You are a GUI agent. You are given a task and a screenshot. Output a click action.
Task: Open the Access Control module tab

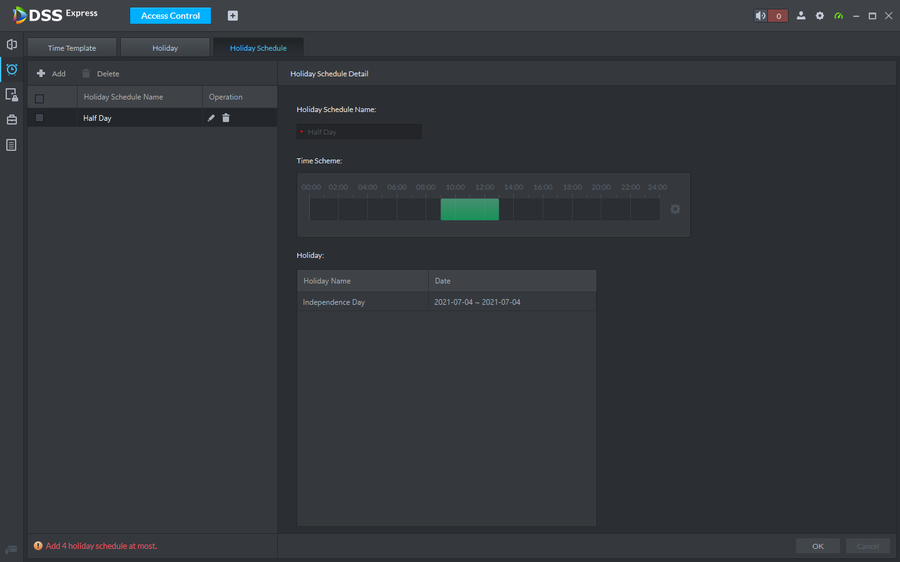170,15
